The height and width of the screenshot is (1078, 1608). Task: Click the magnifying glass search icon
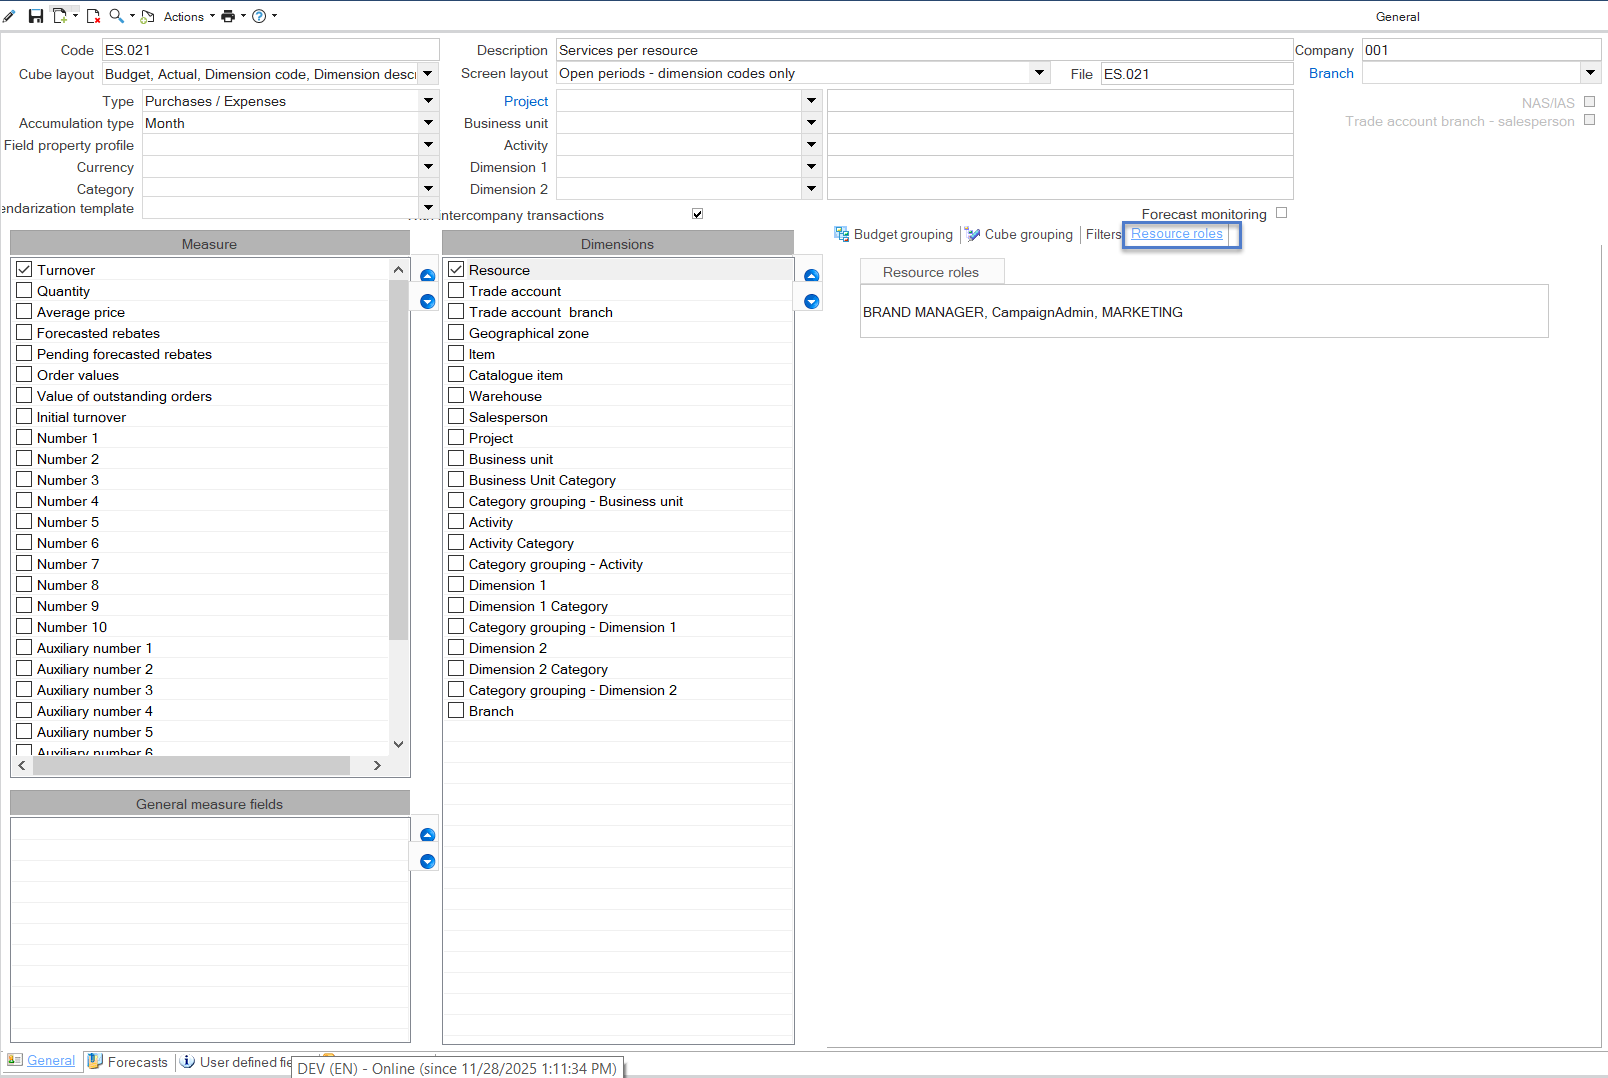117,16
